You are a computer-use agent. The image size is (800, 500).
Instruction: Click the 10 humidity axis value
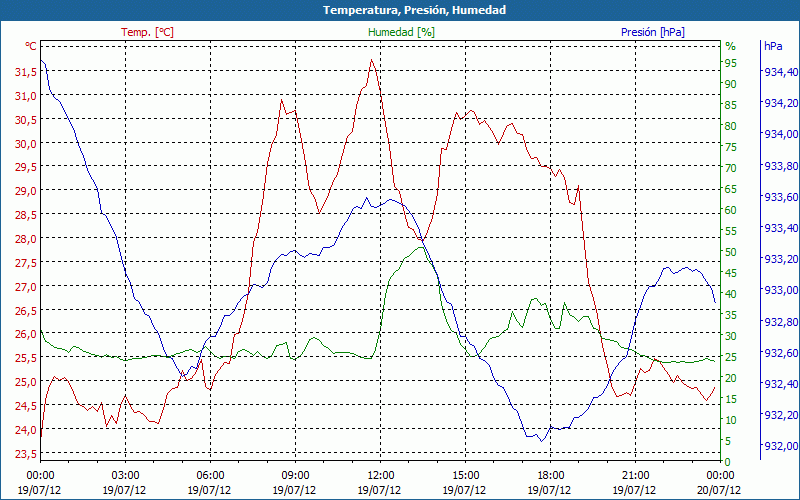(731, 420)
